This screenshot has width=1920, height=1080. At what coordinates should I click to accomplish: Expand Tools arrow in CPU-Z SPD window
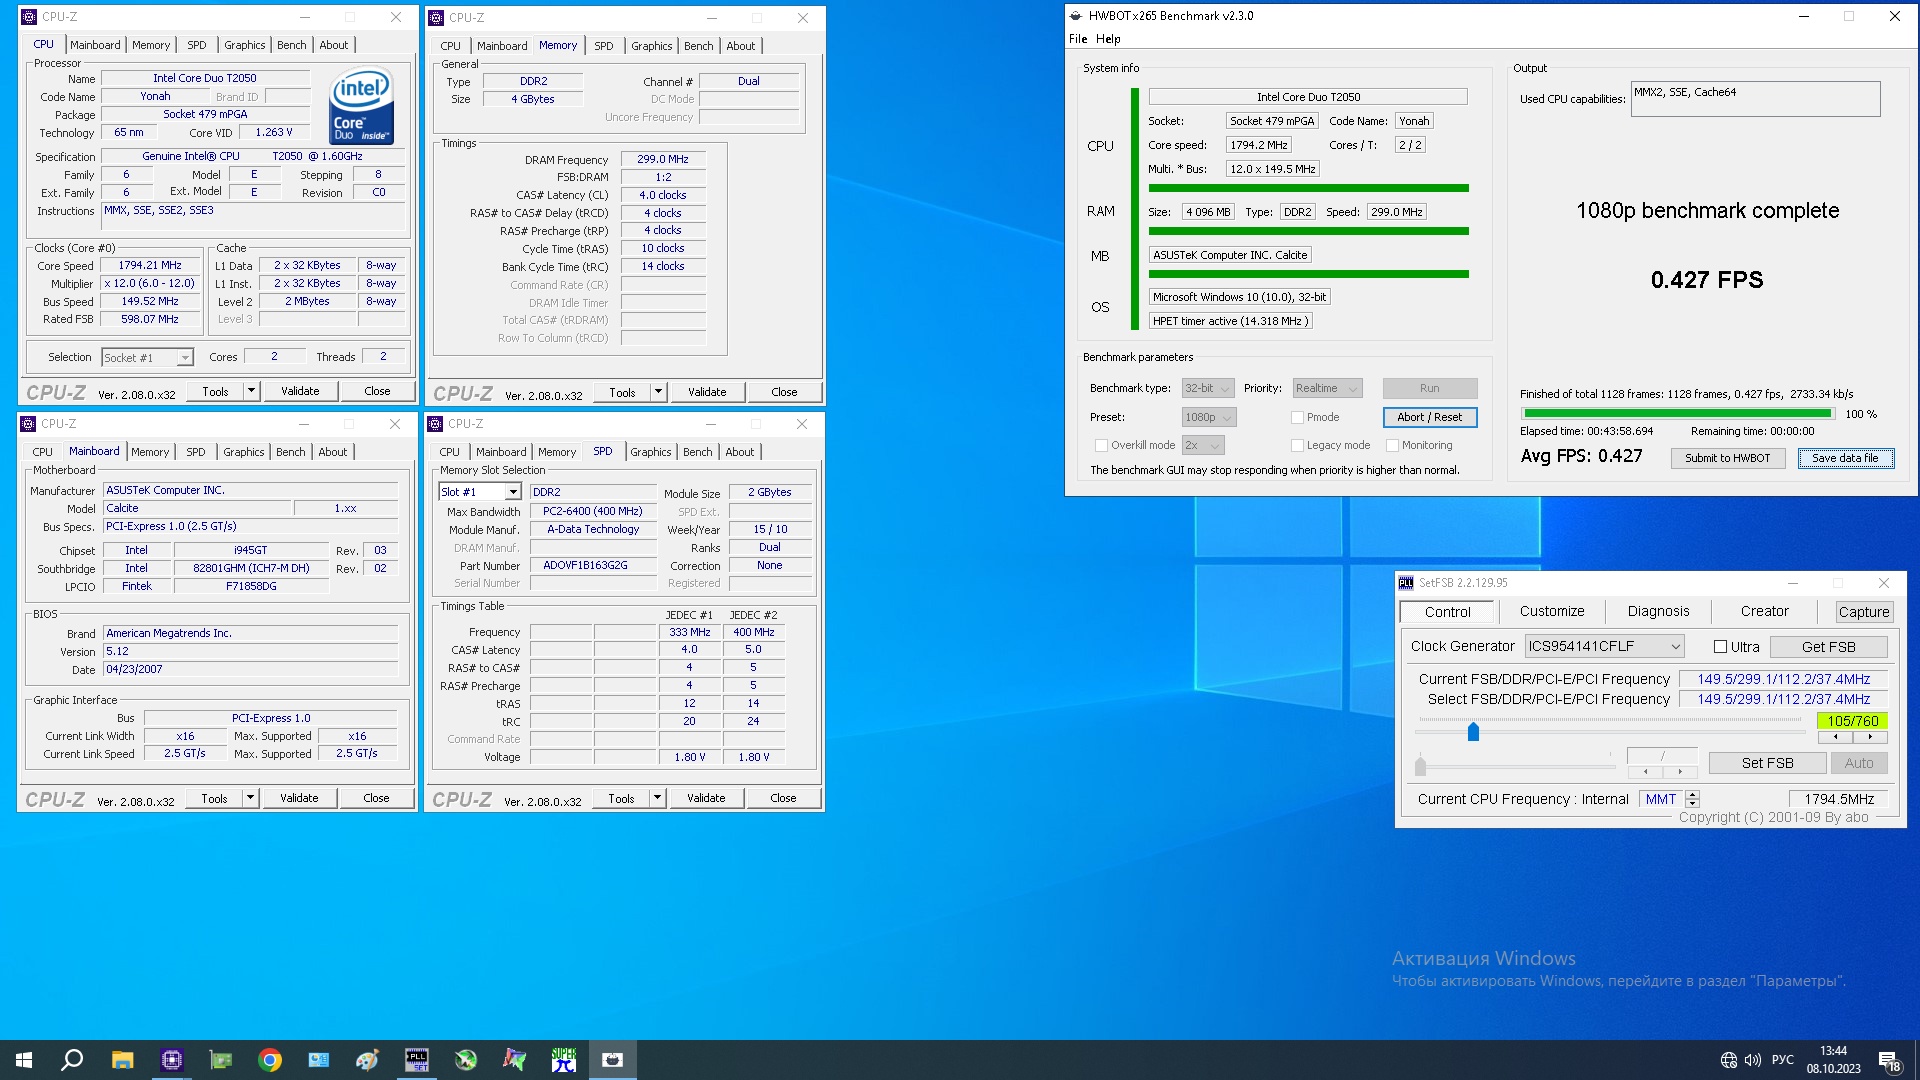[657, 798]
